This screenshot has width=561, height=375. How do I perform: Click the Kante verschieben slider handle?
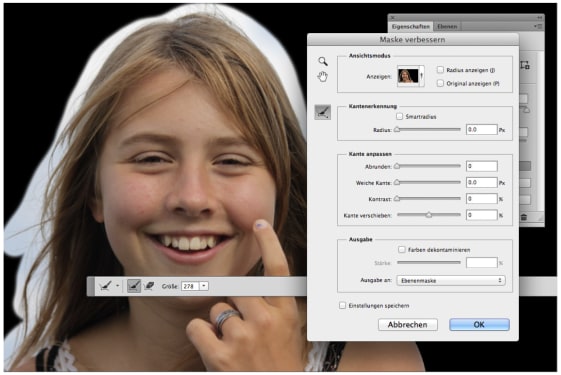click(429, 215)
